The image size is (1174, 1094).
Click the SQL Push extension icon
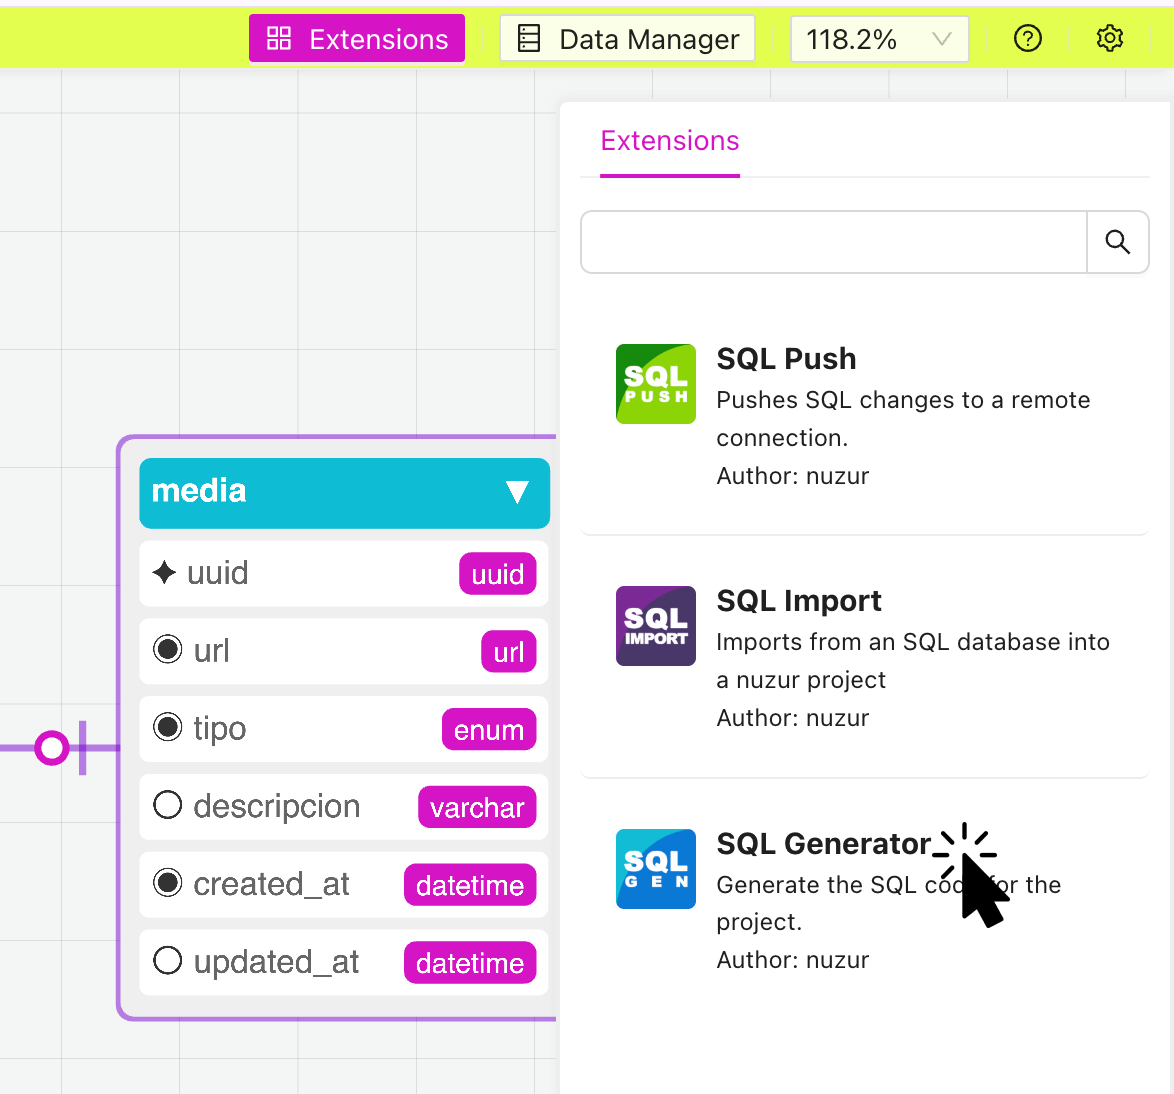coord(655,384)
